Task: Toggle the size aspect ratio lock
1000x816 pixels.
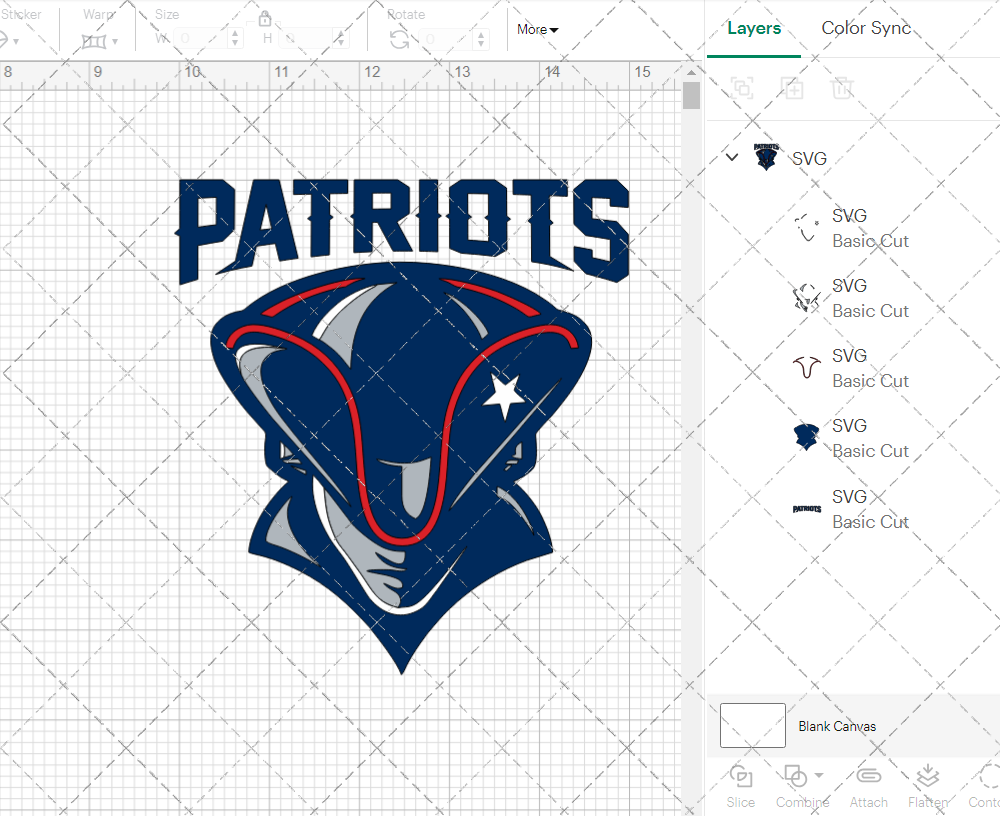Action: pyautogui.click(x=265, y=19)
